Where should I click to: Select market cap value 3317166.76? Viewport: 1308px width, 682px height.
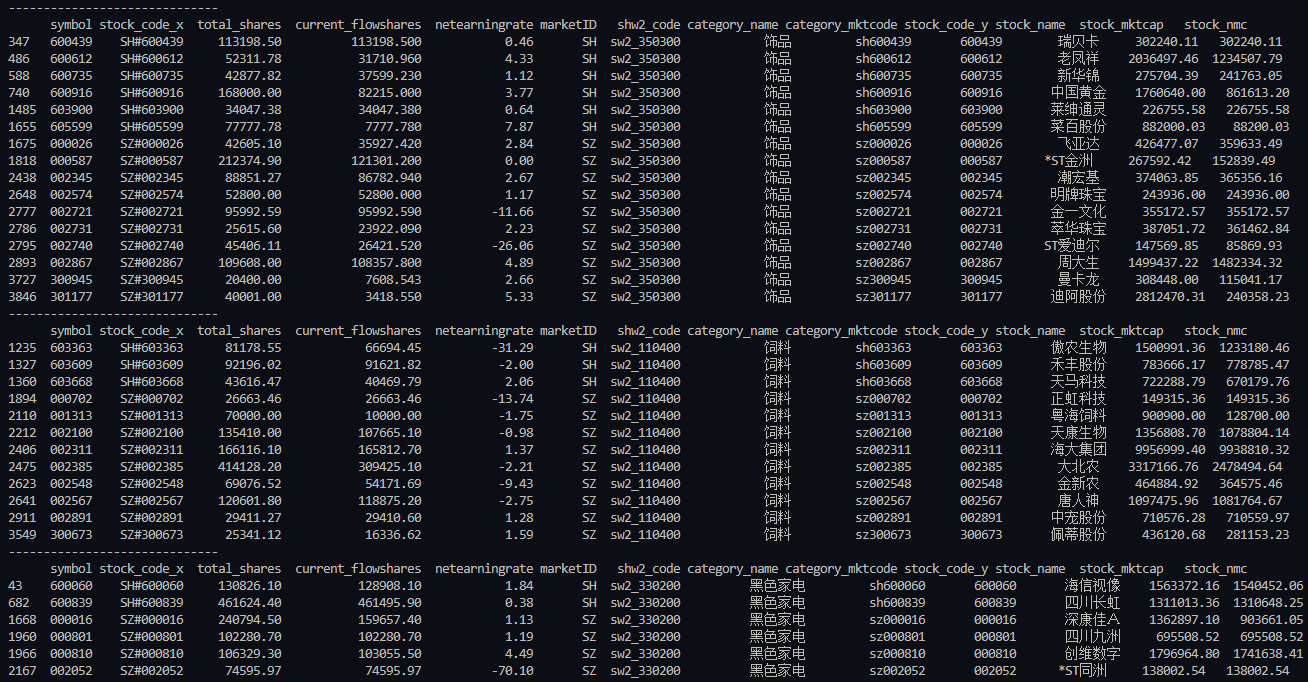(x=1163, y=467)
